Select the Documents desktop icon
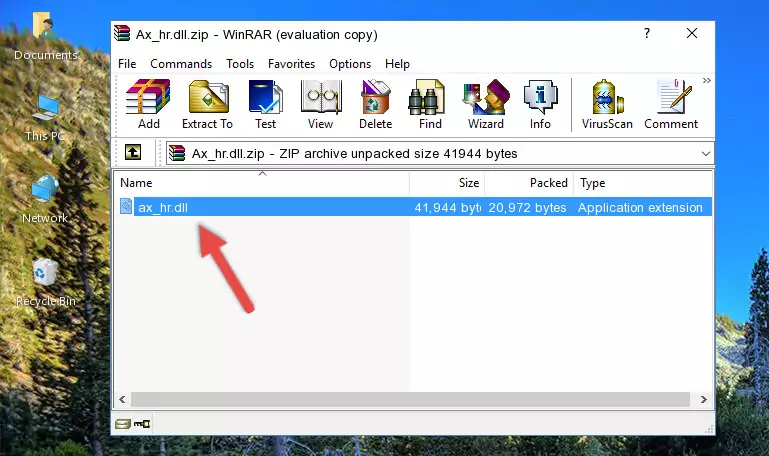Image resolution: width=769 pixels, height=456 pixels. pos(45,37)
